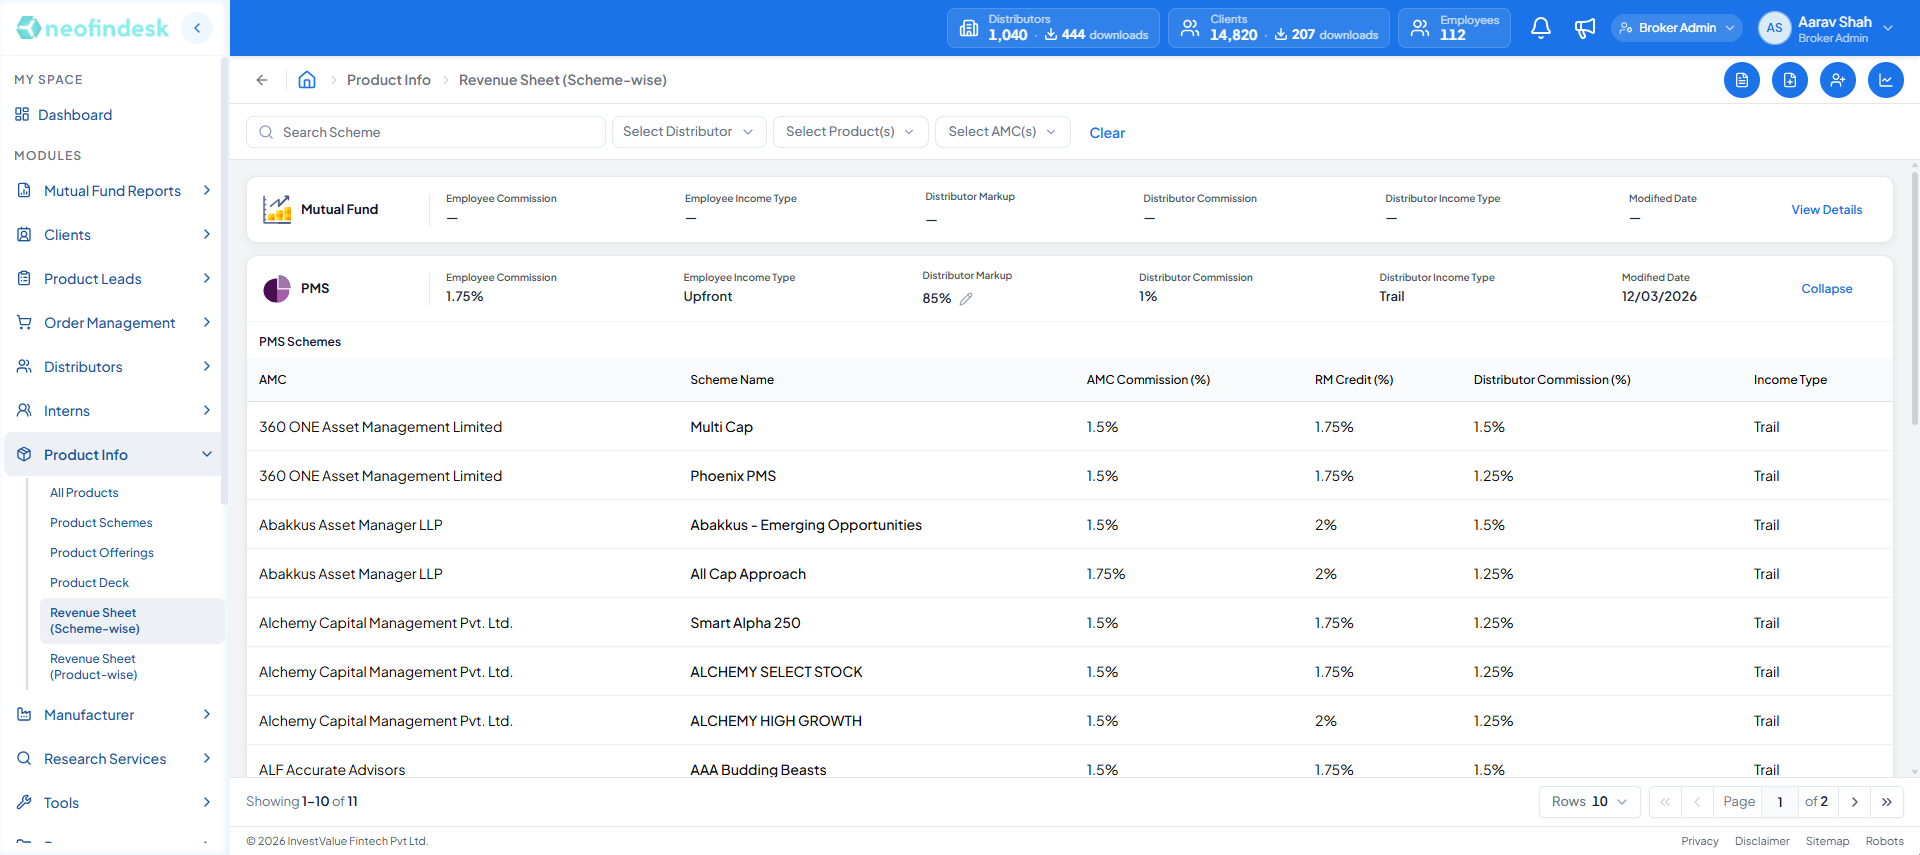Image resolution: width=1920 pixels, height=855 pixels.
Task: Click the Distributors downloads counter icon
Action: 1051,35
